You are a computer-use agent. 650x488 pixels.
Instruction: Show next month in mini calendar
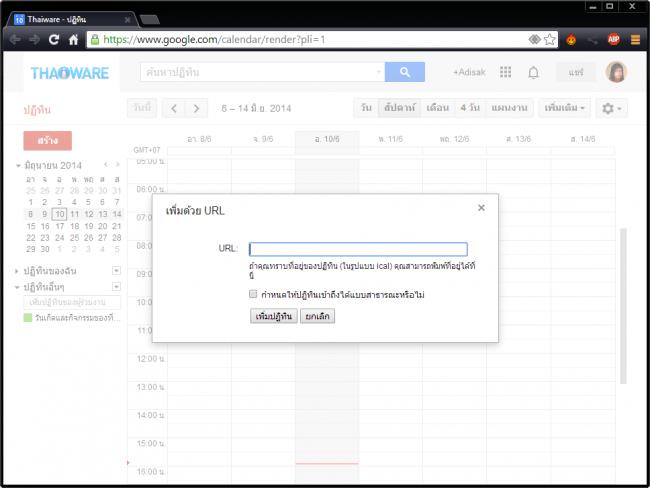click(x=118, y=165)
